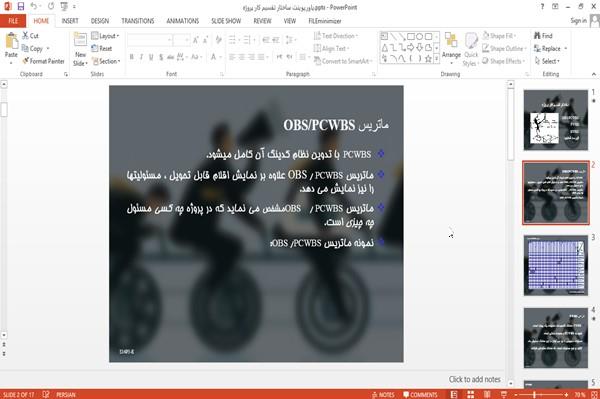
Task: Adjust the zoom slider handle
Action: 535,394
